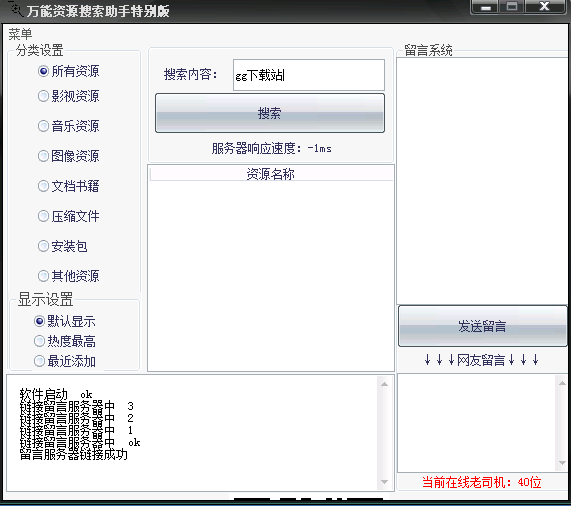Pick the 图像资源 radio button
This screenshot has width=571, height=506.
(68, 156)
